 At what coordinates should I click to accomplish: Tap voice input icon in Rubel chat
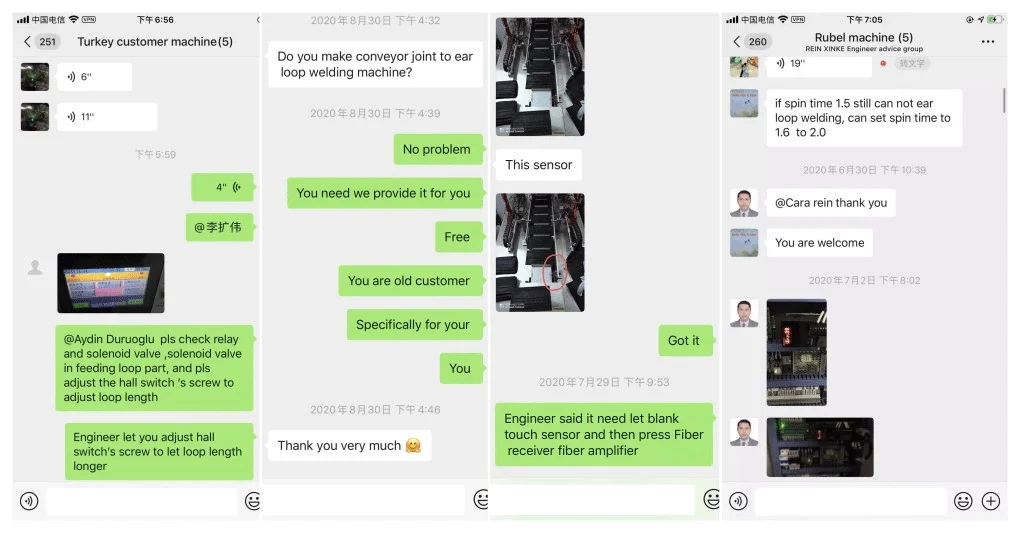coord(738,501)
